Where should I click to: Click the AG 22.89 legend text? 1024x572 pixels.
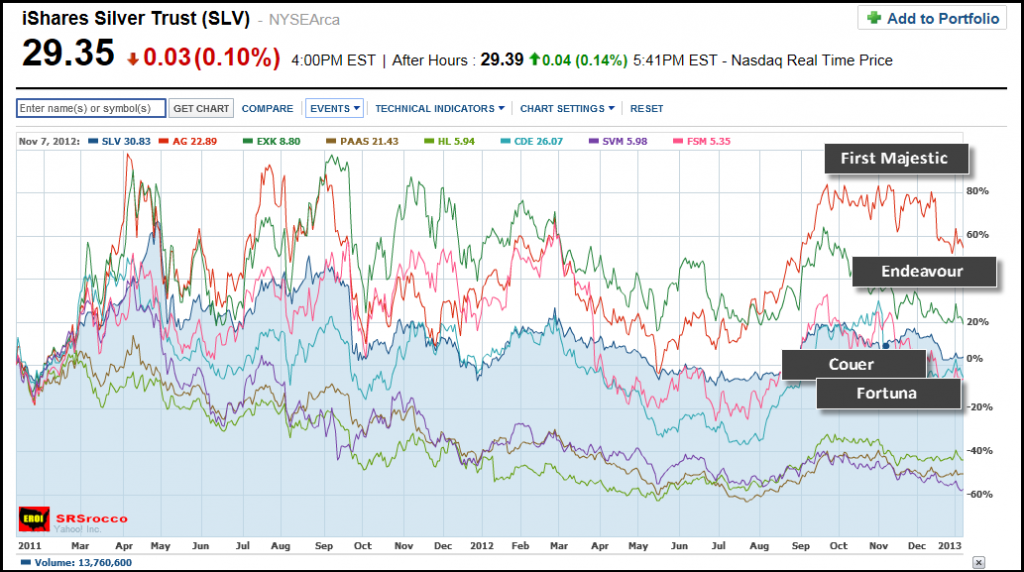point(195,141)
